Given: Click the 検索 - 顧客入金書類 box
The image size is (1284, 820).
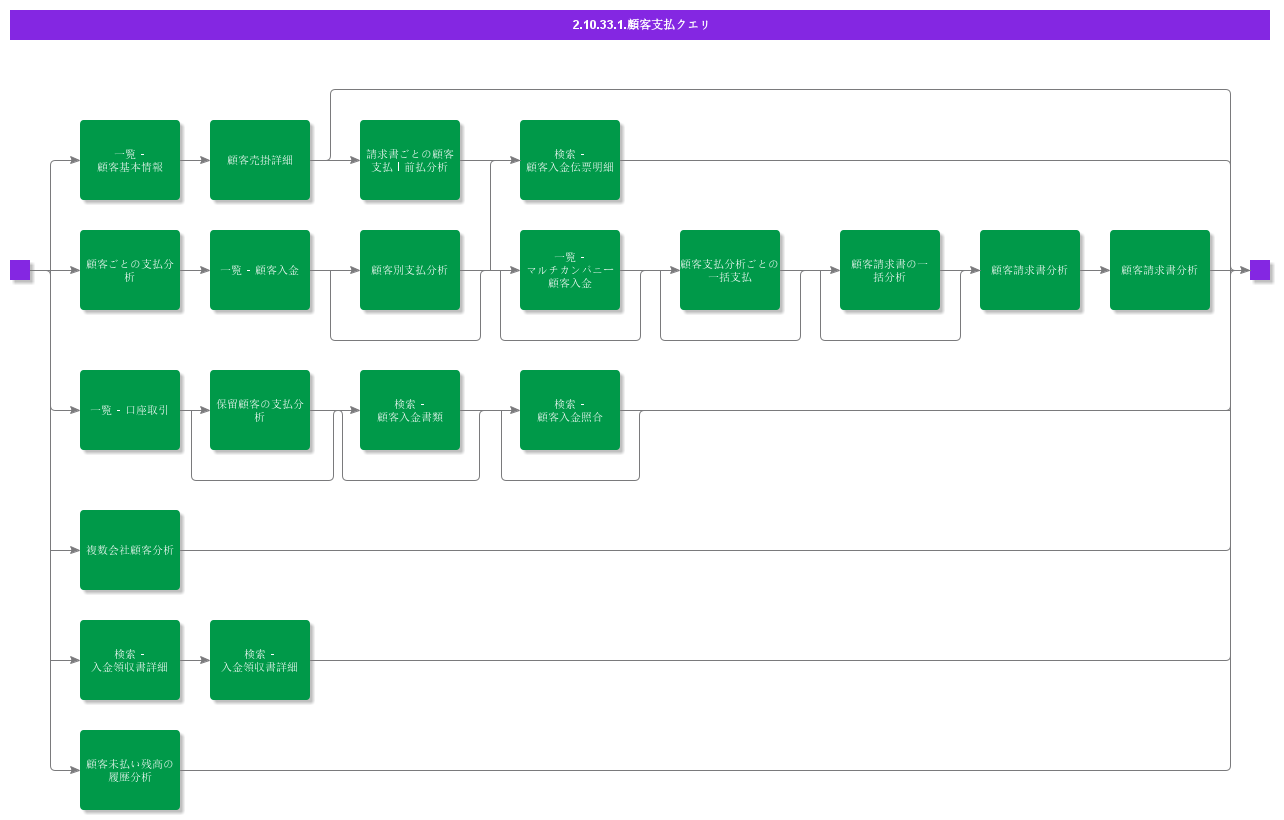Looking at the screenshot, I should [x=410, y=410].
